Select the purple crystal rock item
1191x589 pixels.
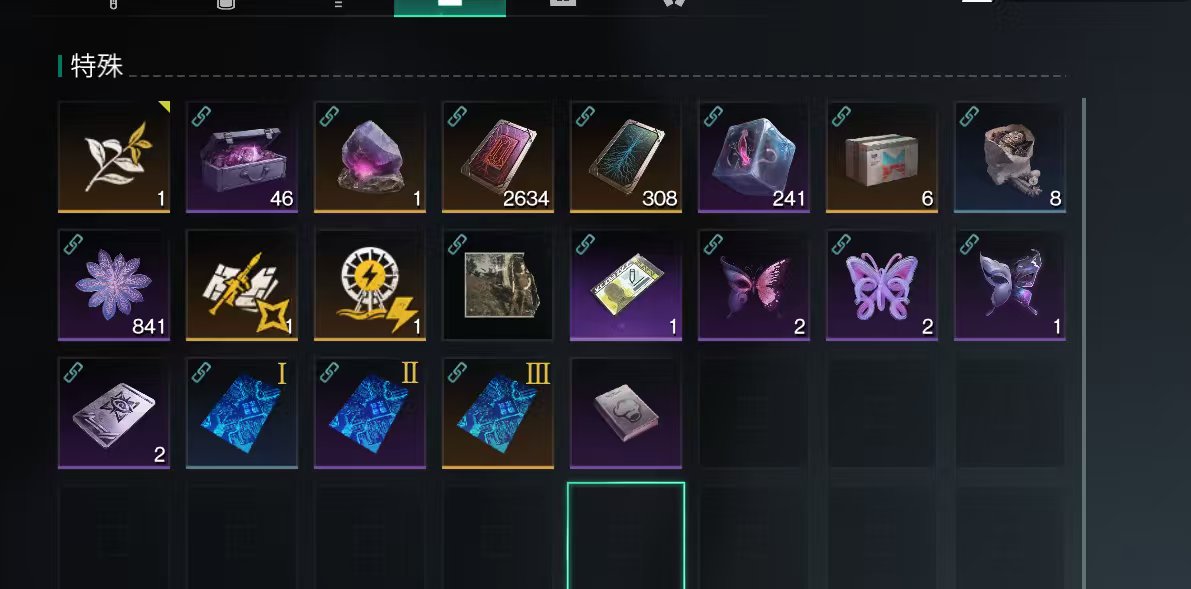click(370, 157)
